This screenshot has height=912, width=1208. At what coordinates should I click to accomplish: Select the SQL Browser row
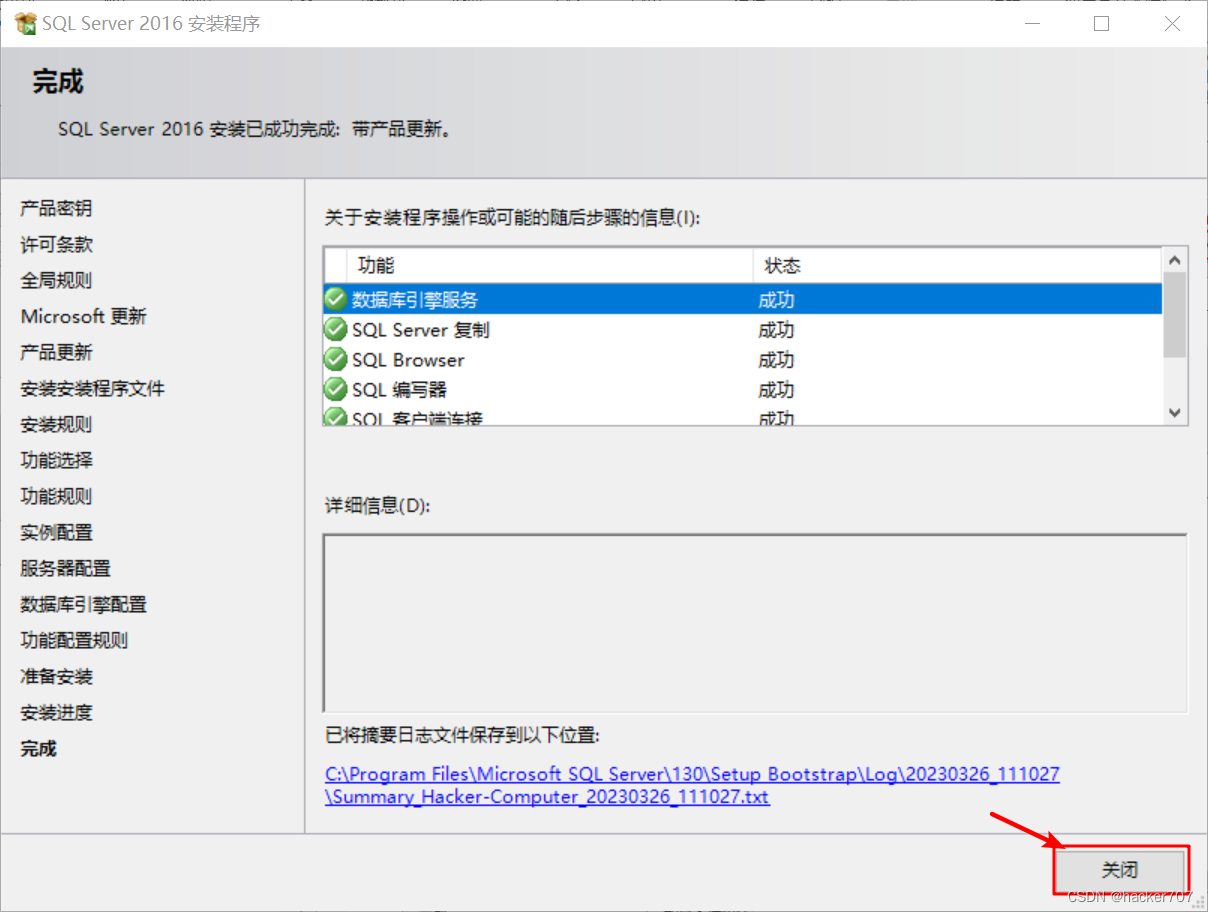coord(743,359)
